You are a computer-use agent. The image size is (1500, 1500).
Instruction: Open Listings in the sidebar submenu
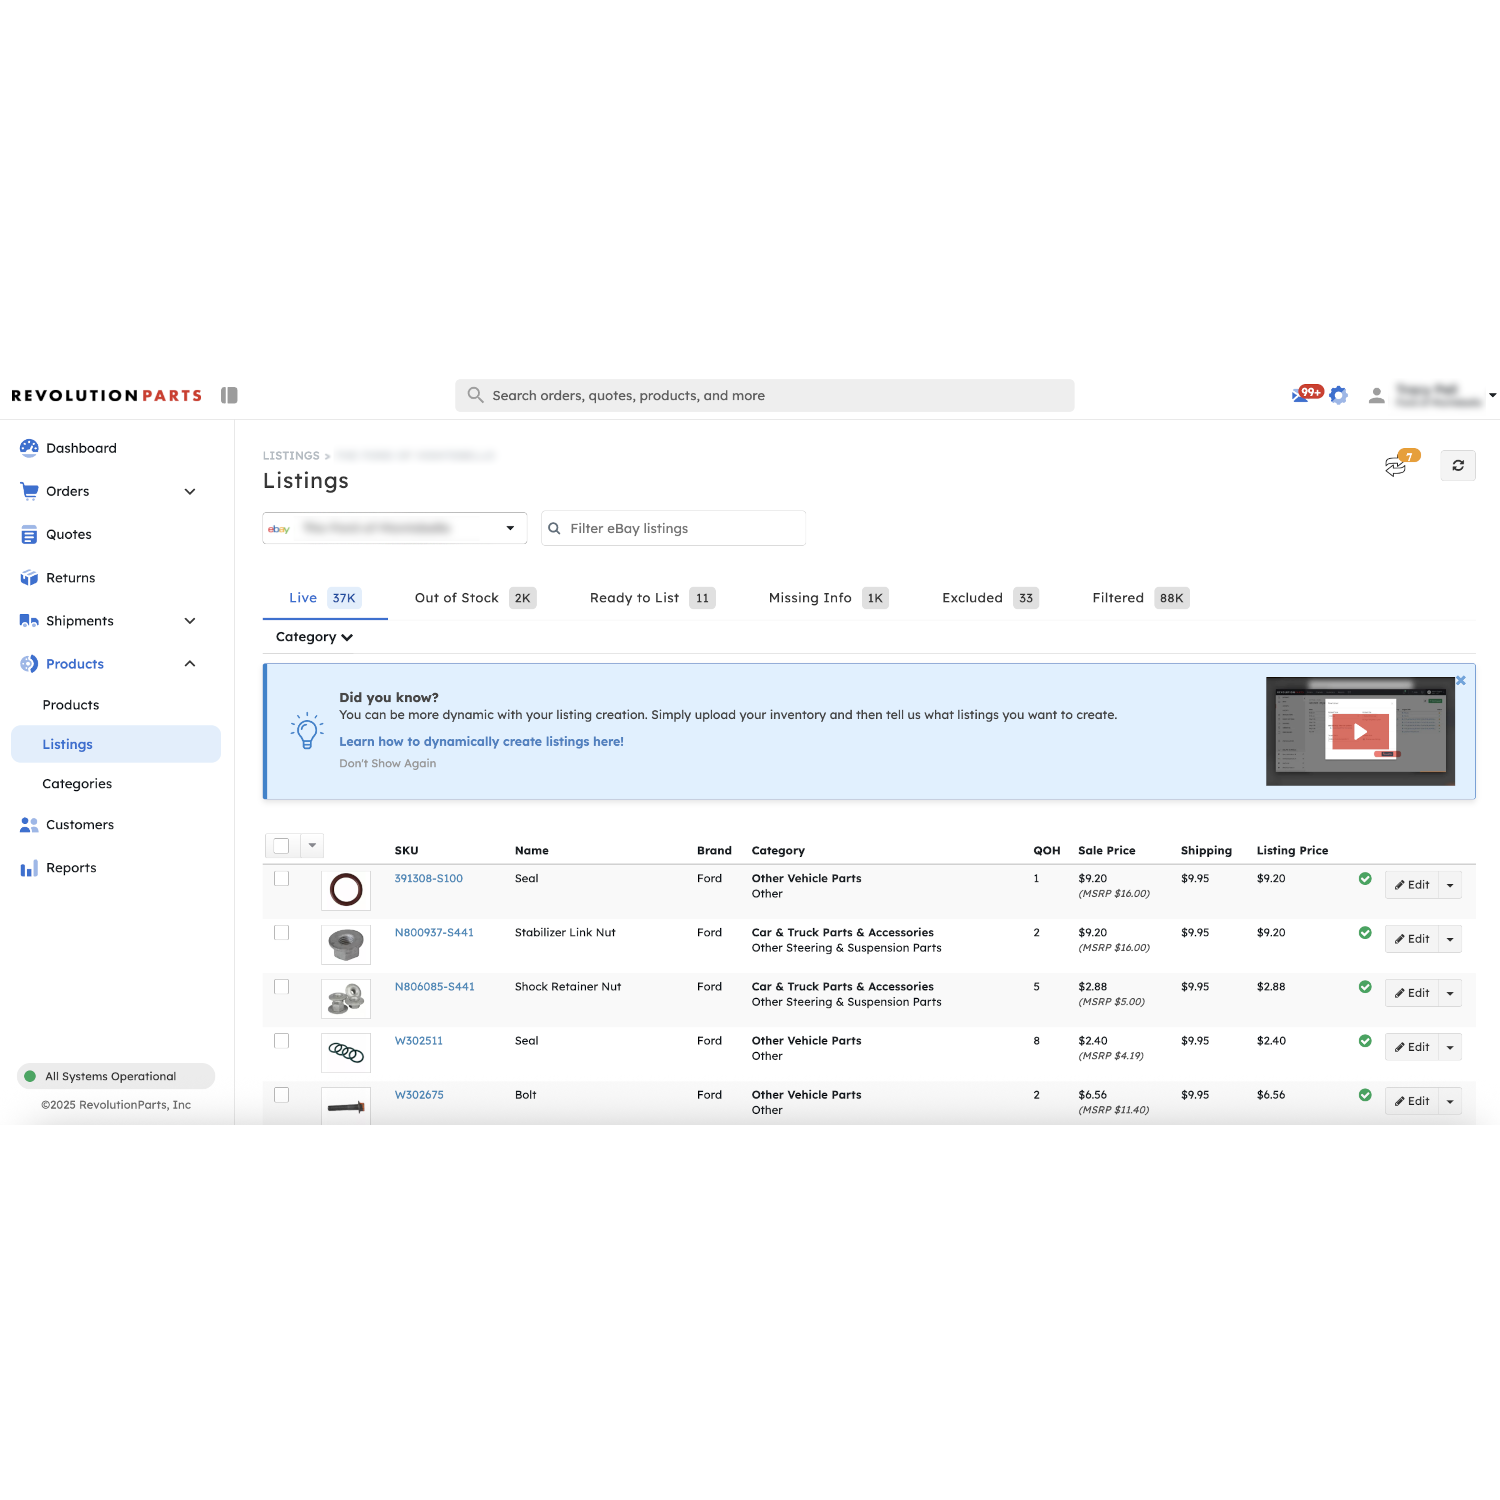pos(116,744)
